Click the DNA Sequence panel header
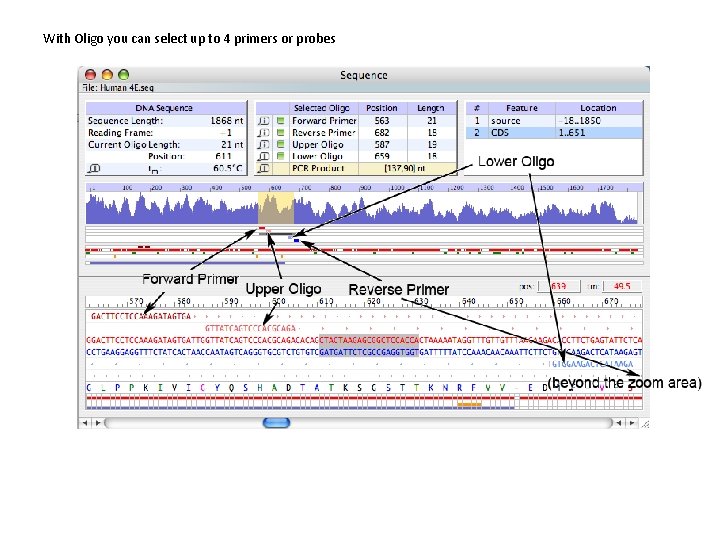The width and height of the screenshot is (720, 540). 164,108
